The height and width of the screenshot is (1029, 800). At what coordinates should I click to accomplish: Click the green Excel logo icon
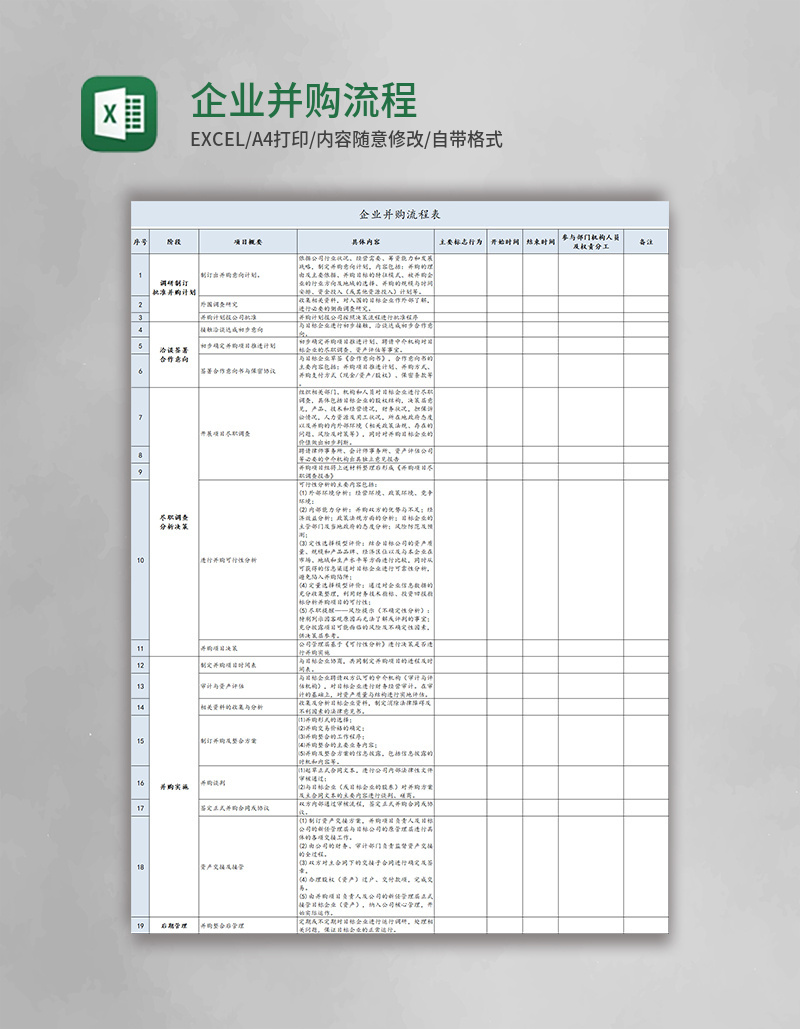(x=119, y=114)
